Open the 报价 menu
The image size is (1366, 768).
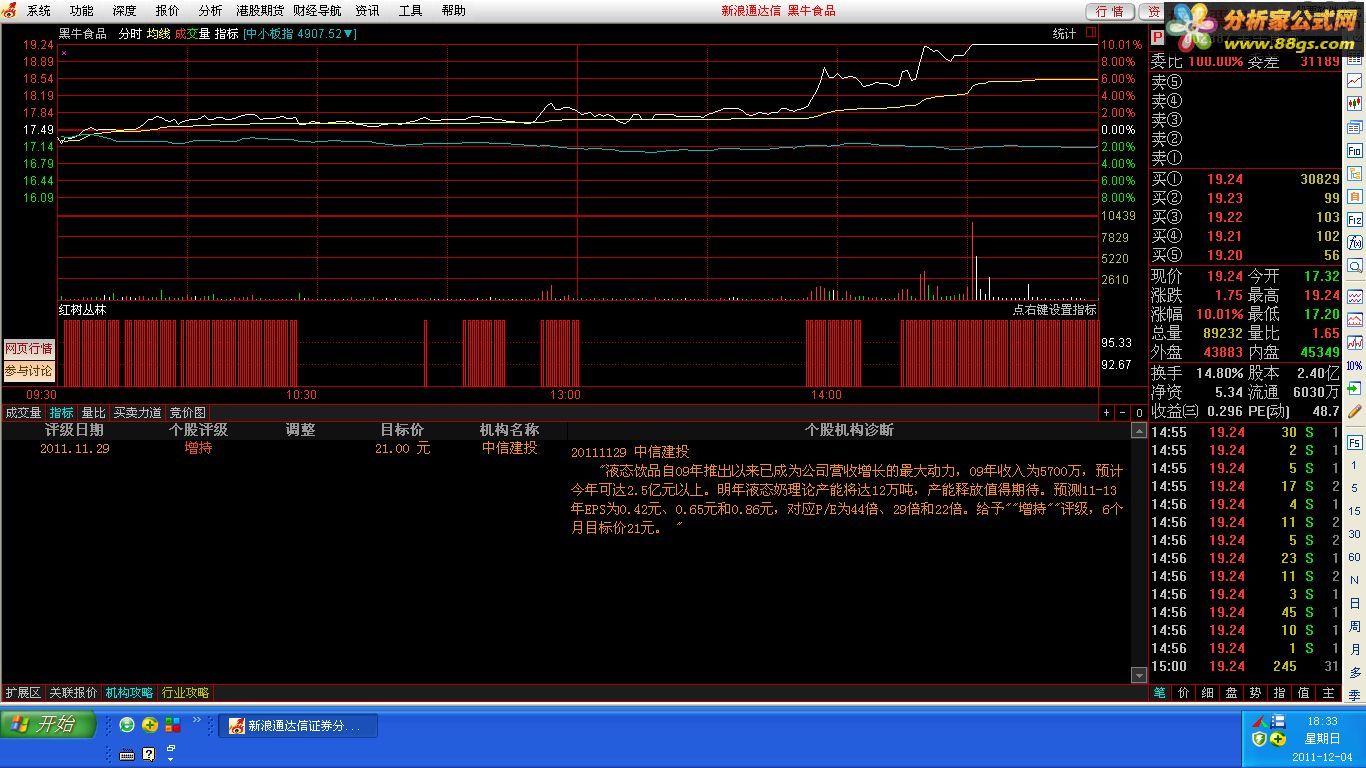pyautogui.click(x=168, y=11)
